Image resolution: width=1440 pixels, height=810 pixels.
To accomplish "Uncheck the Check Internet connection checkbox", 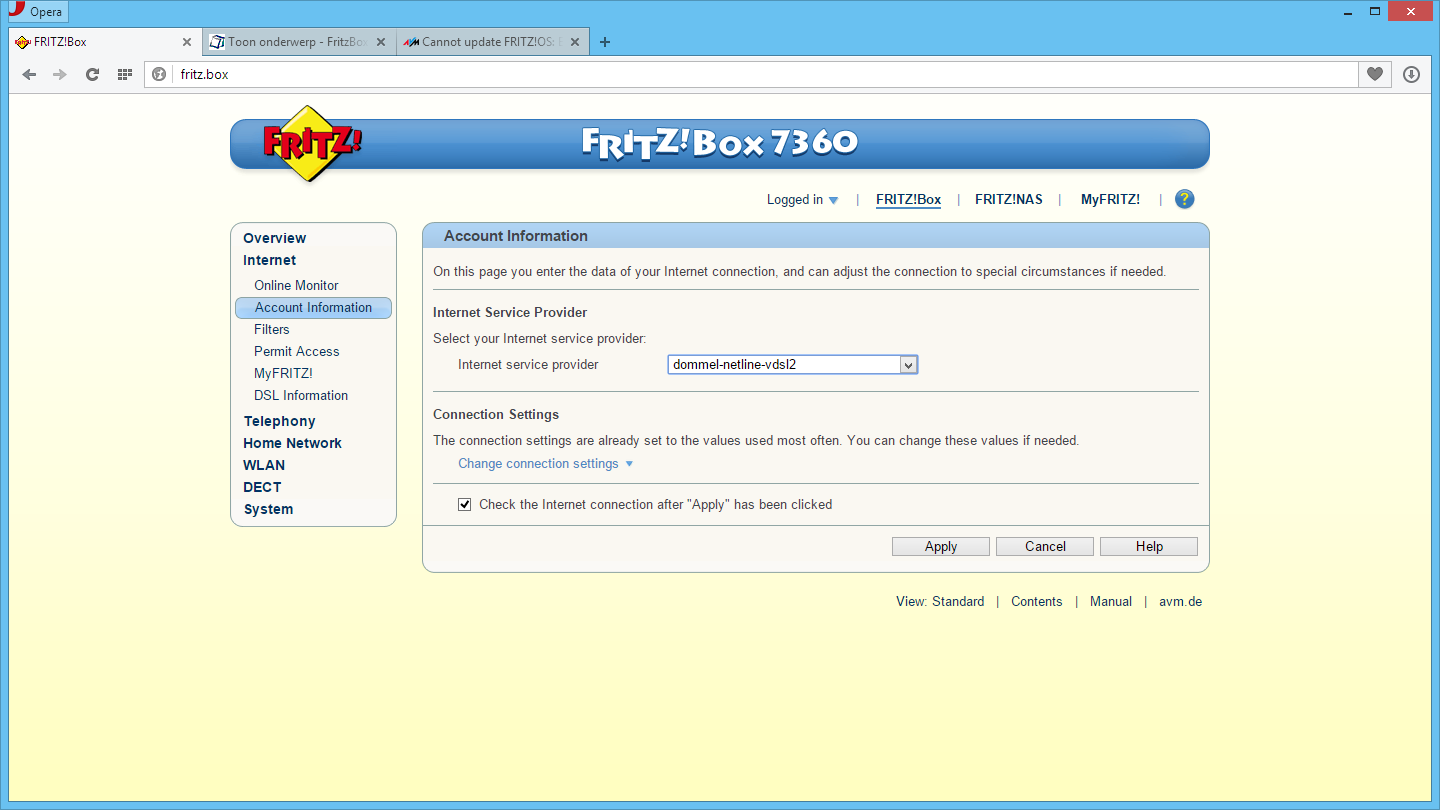I will click(464, 504).
